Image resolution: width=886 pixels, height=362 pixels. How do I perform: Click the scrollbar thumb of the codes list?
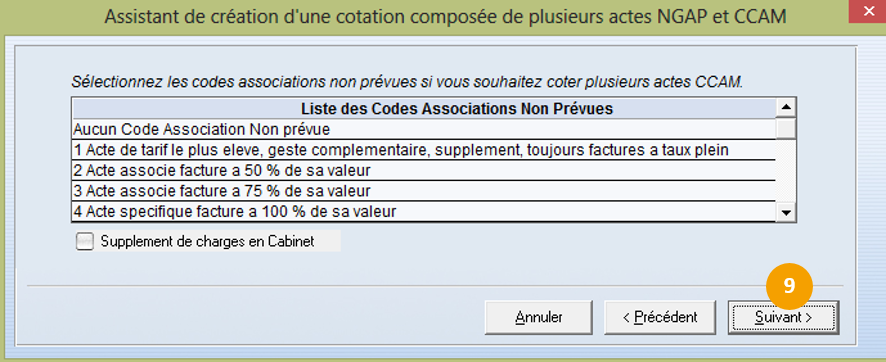pos(786,128)
